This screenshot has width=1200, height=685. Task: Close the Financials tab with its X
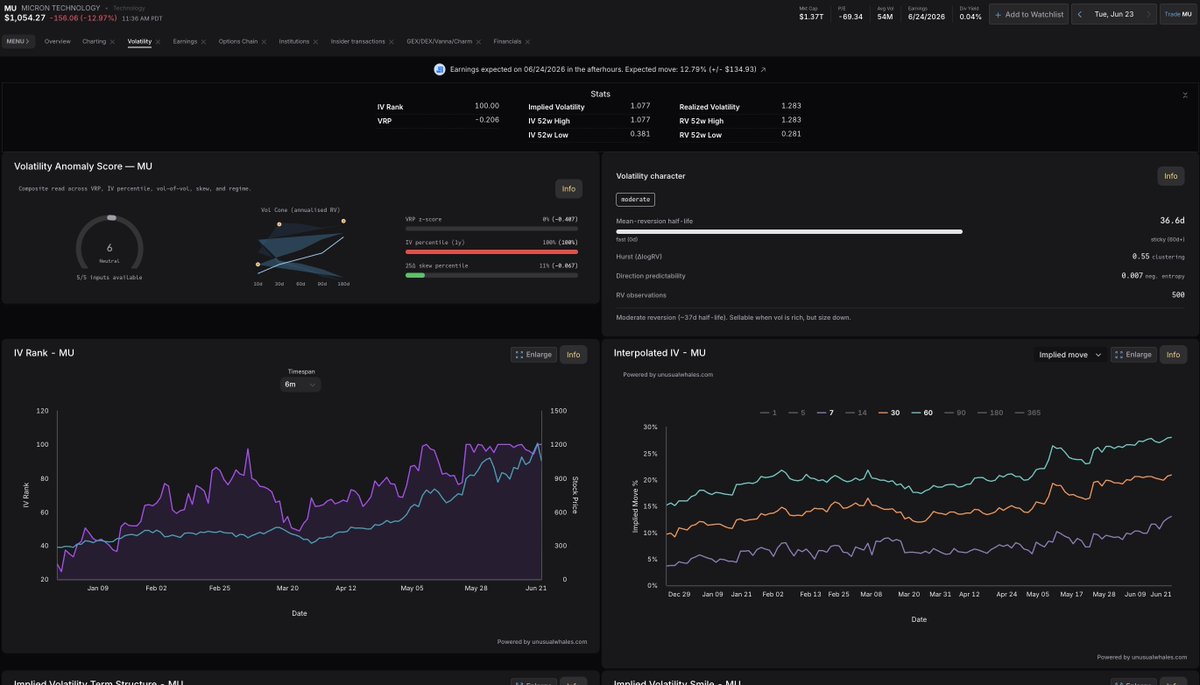tap(527, 42)
